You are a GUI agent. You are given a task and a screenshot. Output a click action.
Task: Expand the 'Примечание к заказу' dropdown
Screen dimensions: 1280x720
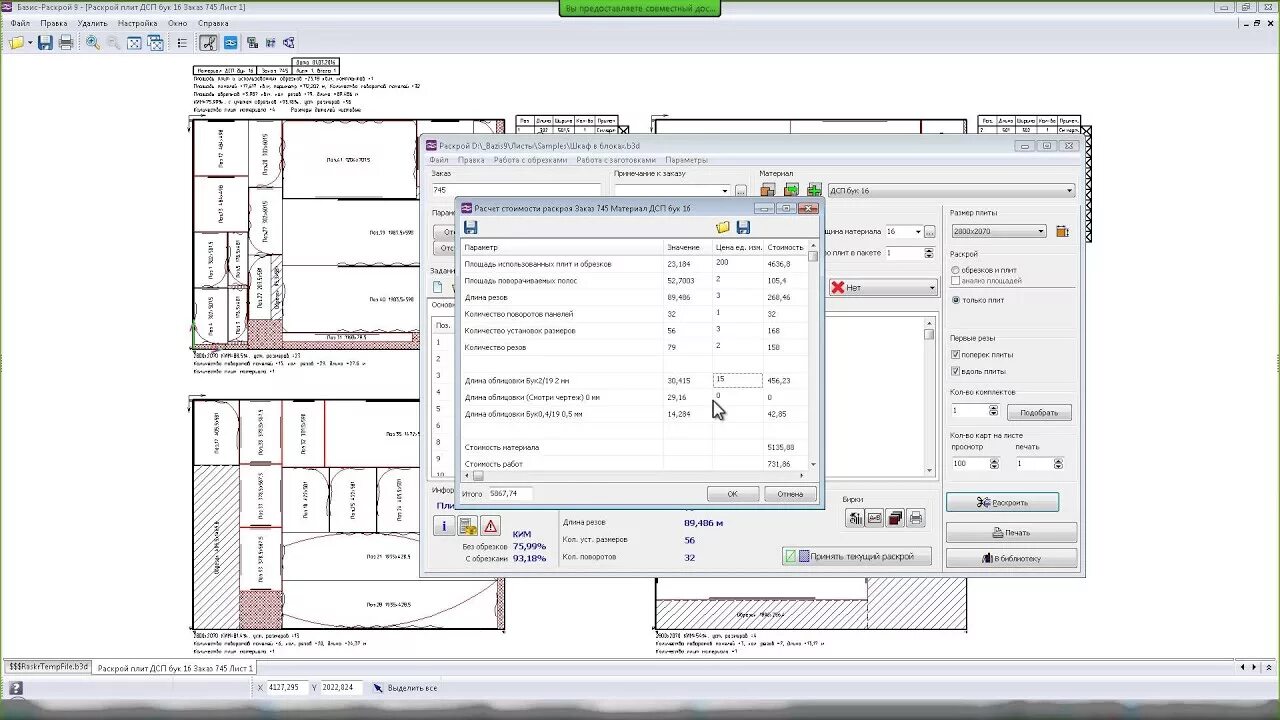tap(725, 190)
